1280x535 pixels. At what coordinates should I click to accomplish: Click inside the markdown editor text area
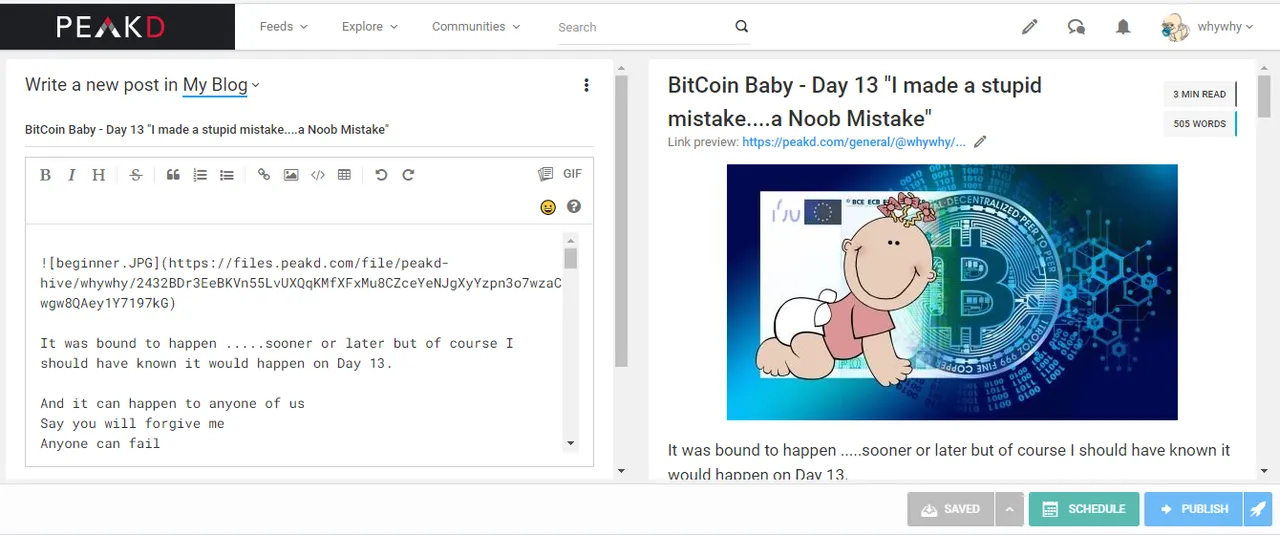point(300,340)
